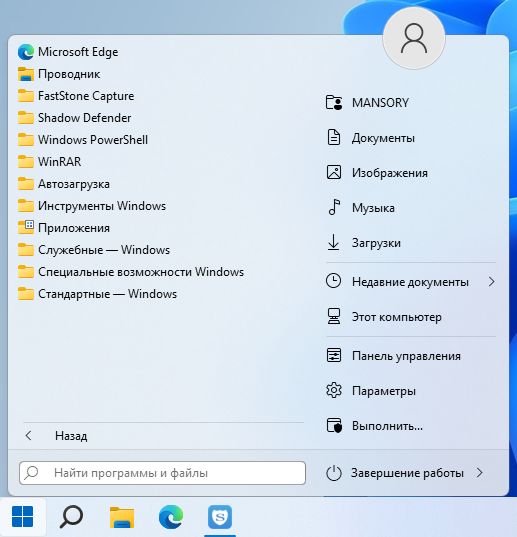Viewport: 517px width, 537px height.
Task: Open the Edge browser in the taskbar
Action: point(171,517)
